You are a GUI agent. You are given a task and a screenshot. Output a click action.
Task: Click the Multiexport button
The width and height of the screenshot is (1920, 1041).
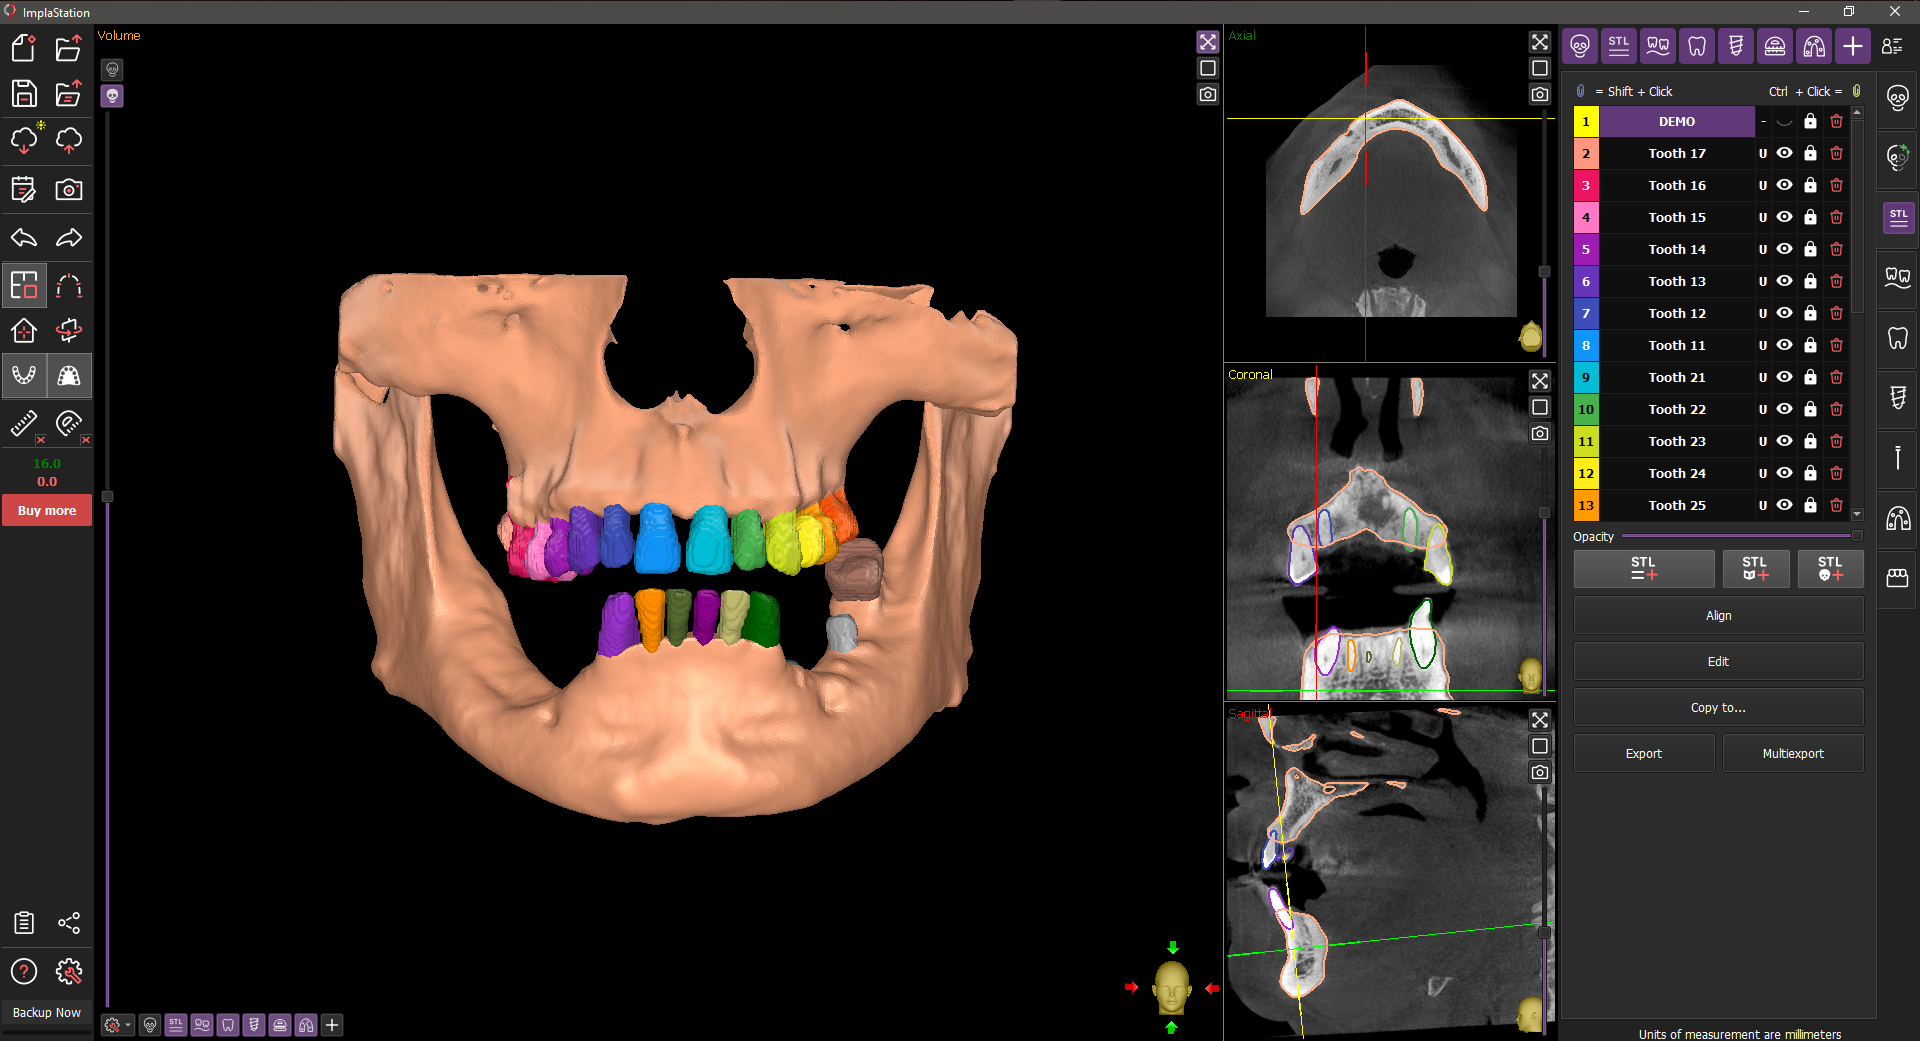point(1792,753)
